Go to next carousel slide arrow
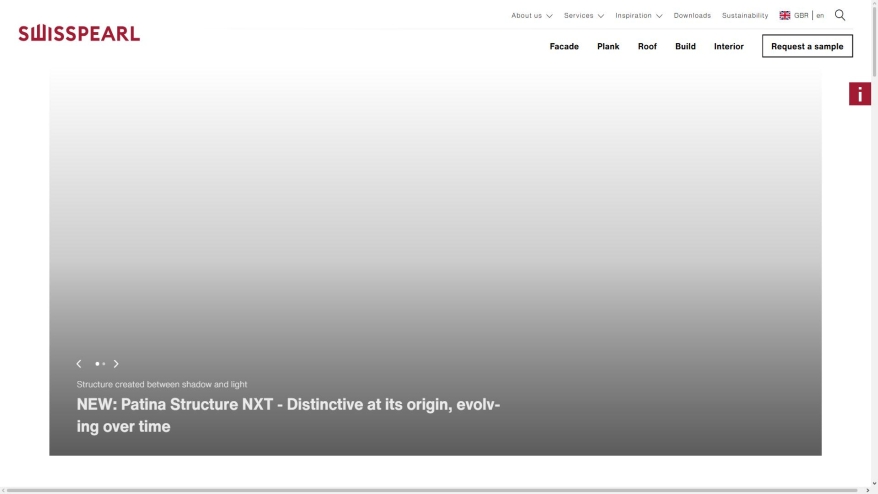 (116, 363)
